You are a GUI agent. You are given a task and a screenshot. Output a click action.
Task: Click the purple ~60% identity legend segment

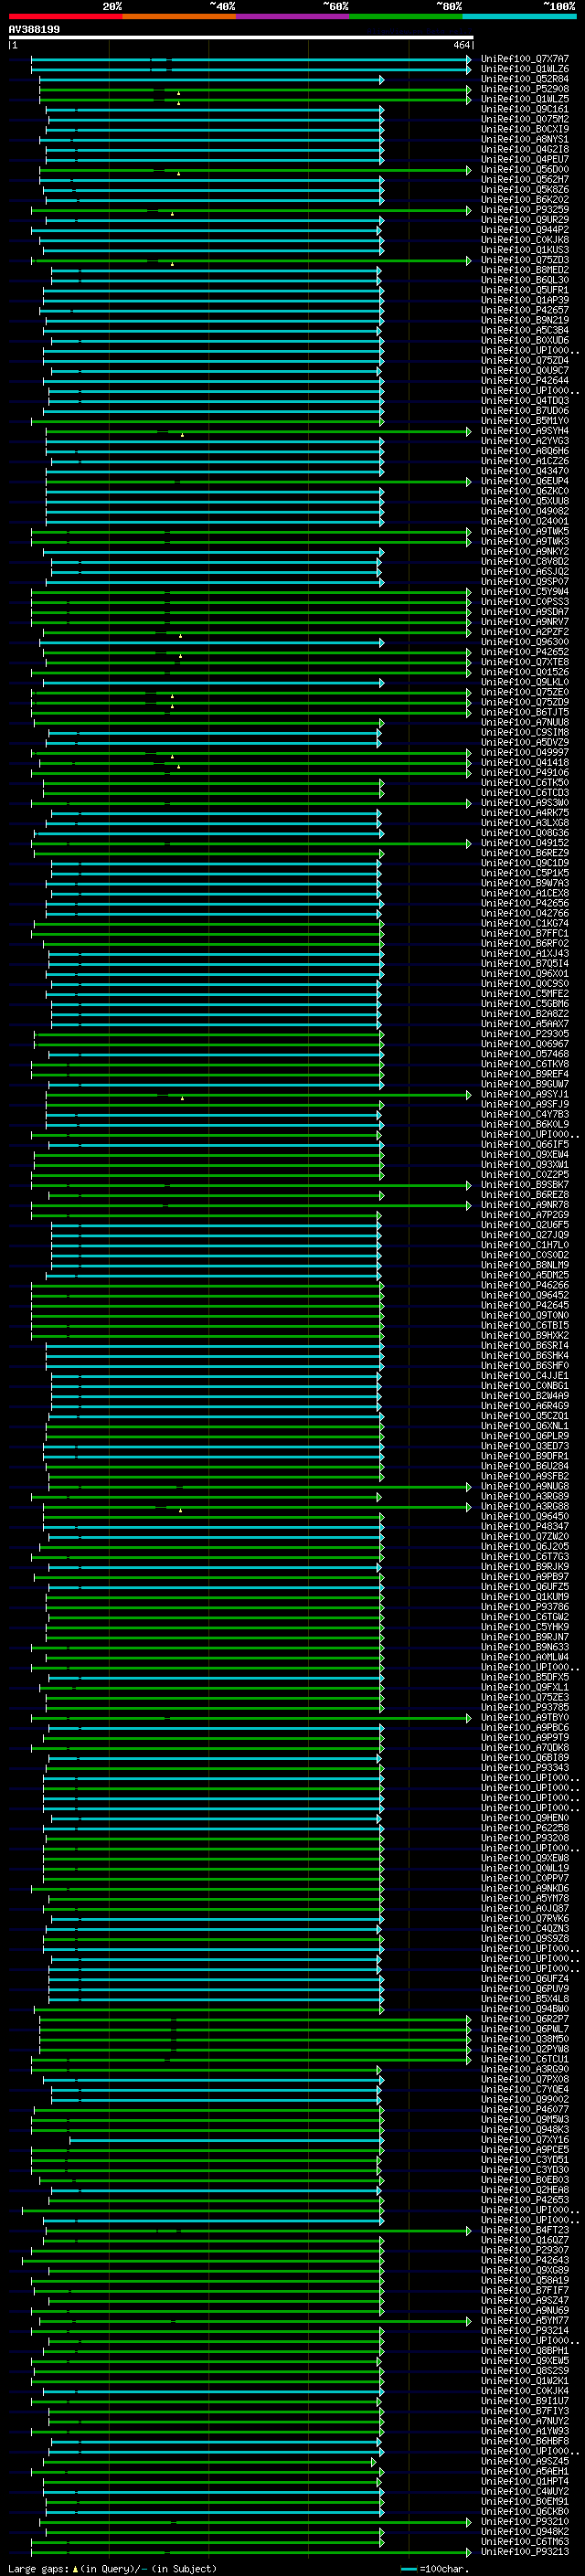(x=292, y=16)
